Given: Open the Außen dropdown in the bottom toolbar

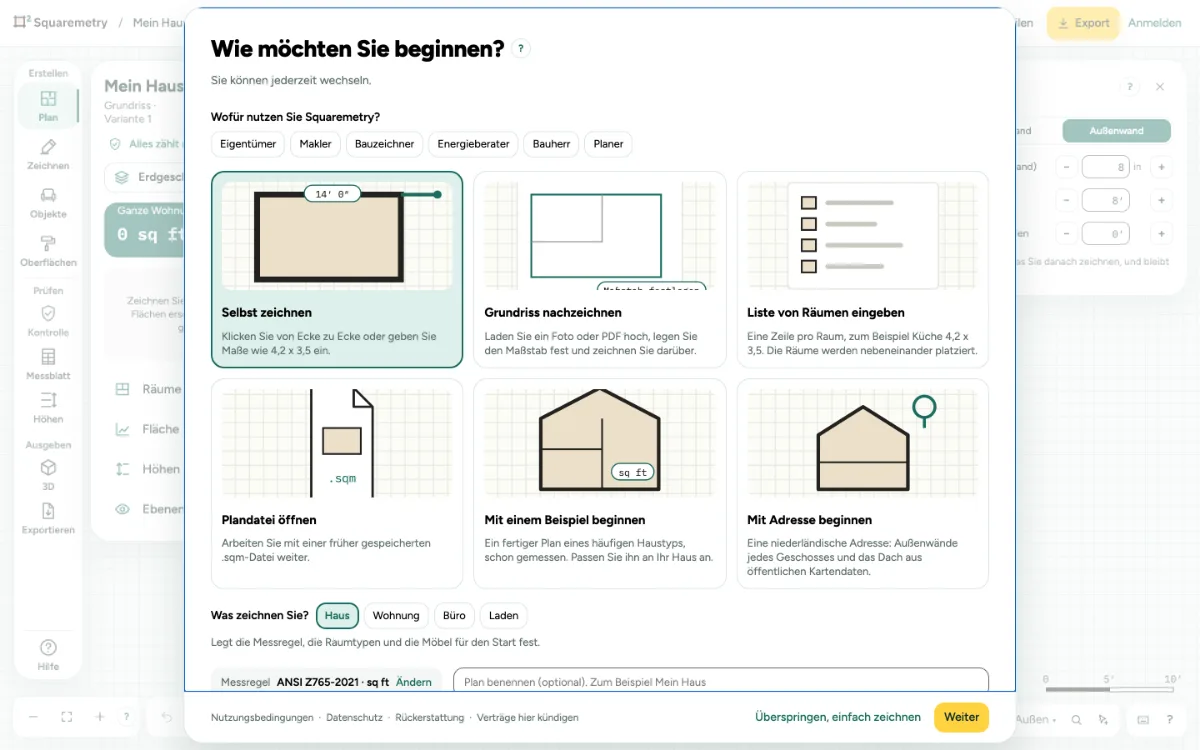Looking at the screenshot, I should click(1036, 719).
